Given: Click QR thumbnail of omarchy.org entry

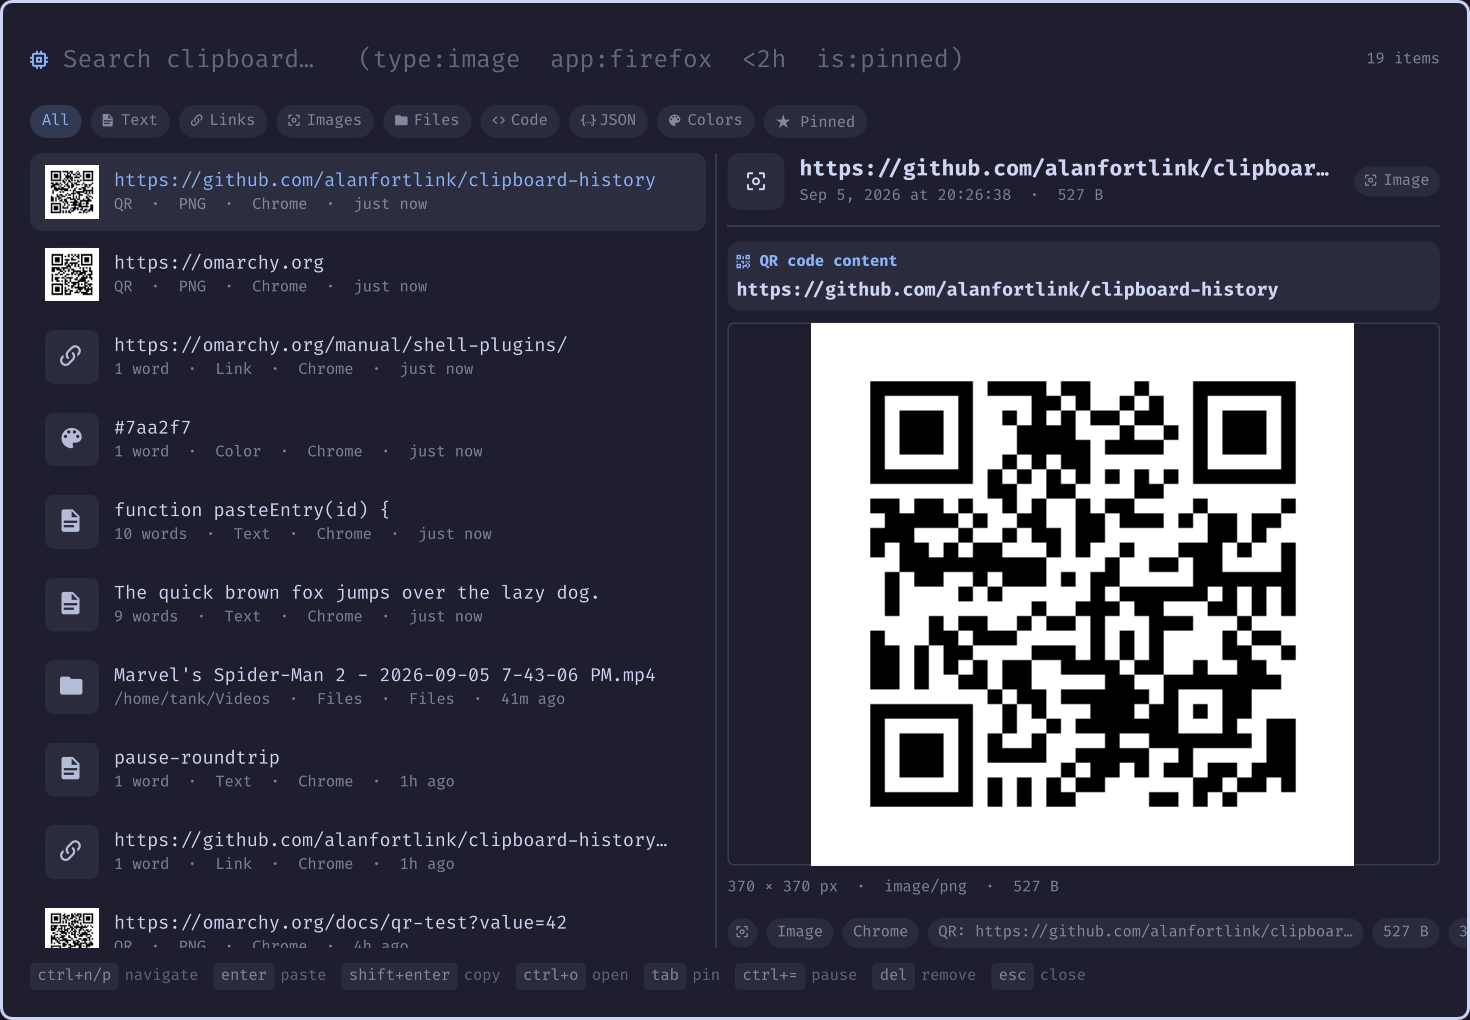Looking at the screenshot, I should 72,274.
